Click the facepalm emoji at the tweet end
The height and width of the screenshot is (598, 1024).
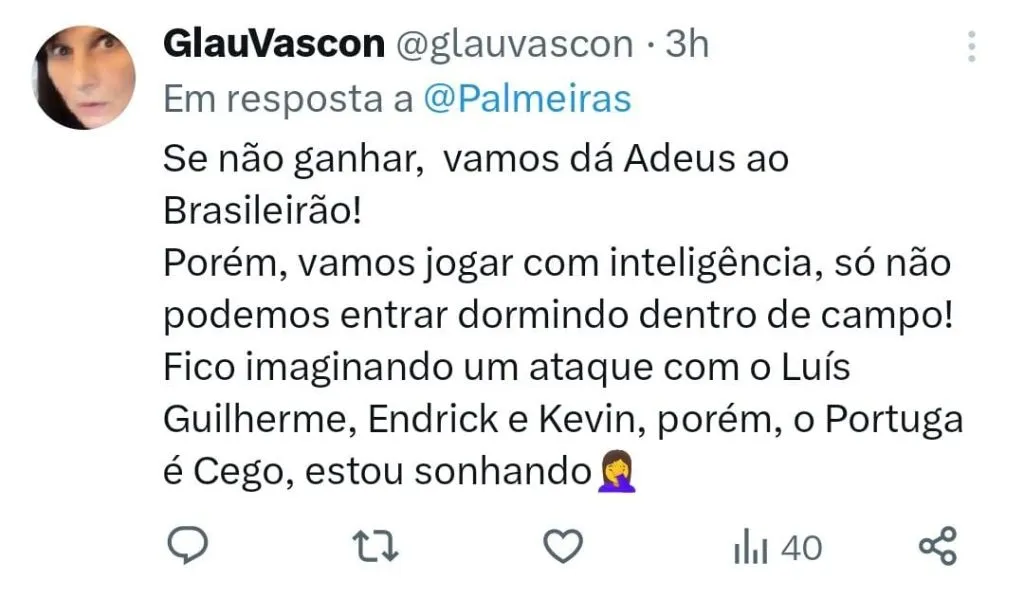[x=617, y=471]
